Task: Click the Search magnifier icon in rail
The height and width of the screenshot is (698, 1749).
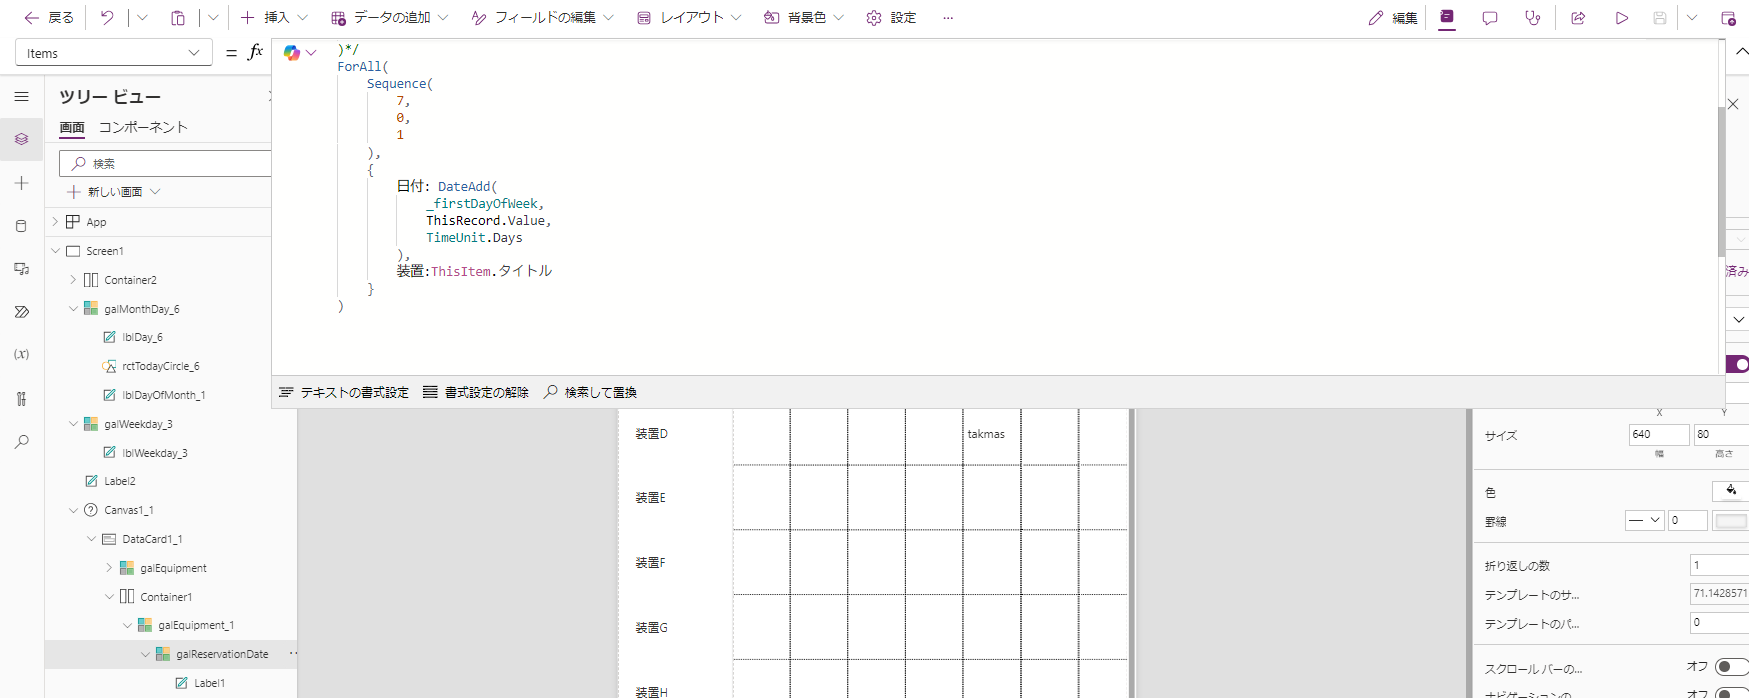Action: [21, 441]
